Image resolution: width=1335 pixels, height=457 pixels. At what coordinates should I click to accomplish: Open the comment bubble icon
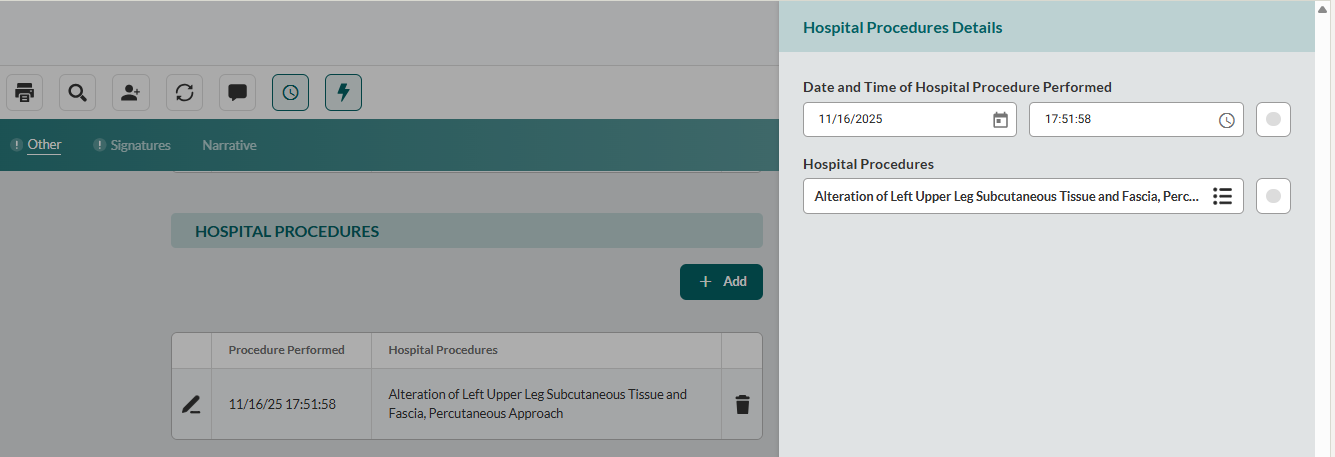pyautogui.click(x=237, y=93)
